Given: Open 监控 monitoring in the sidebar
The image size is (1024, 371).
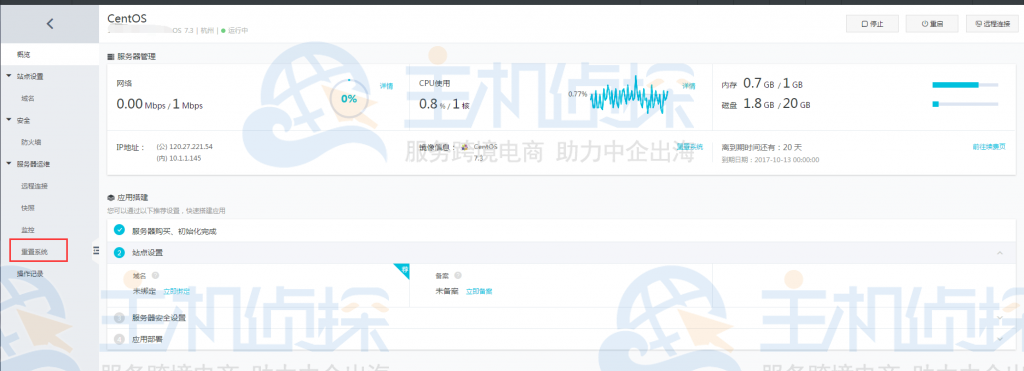Looking at the screenshot, I should pyautogui.click(x=27, y=230).
